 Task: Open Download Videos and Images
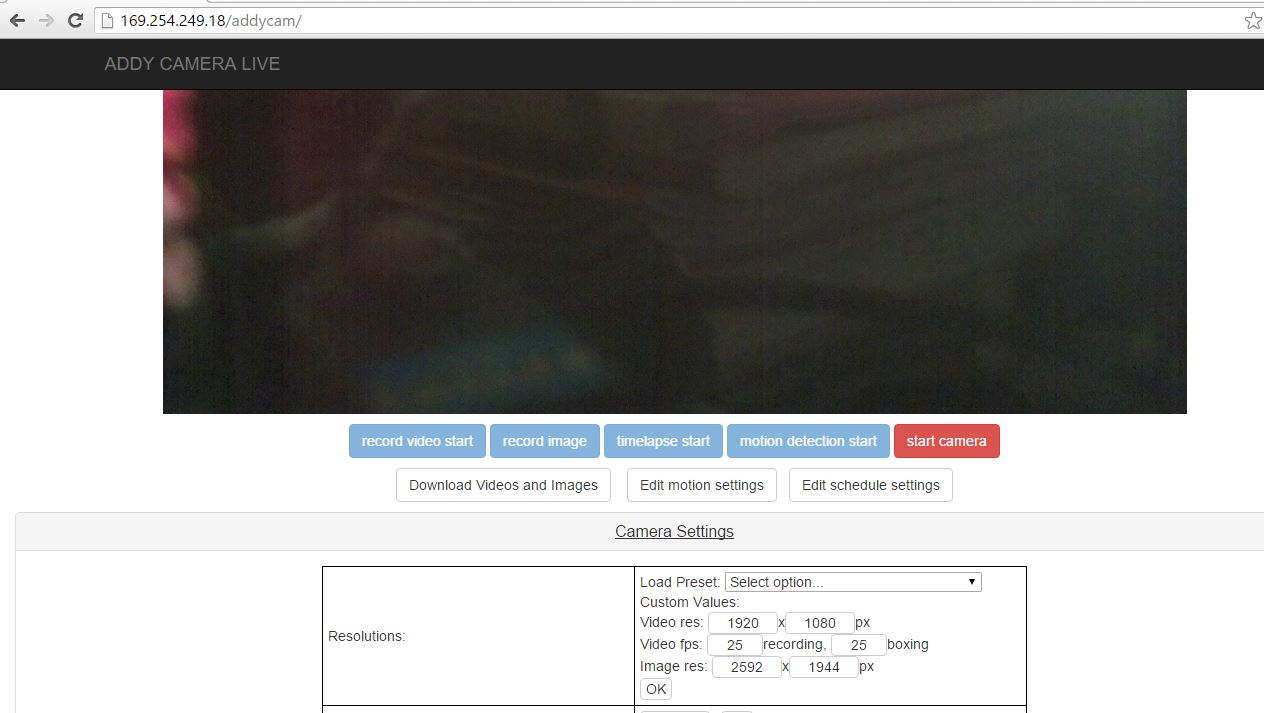(503, 485)
